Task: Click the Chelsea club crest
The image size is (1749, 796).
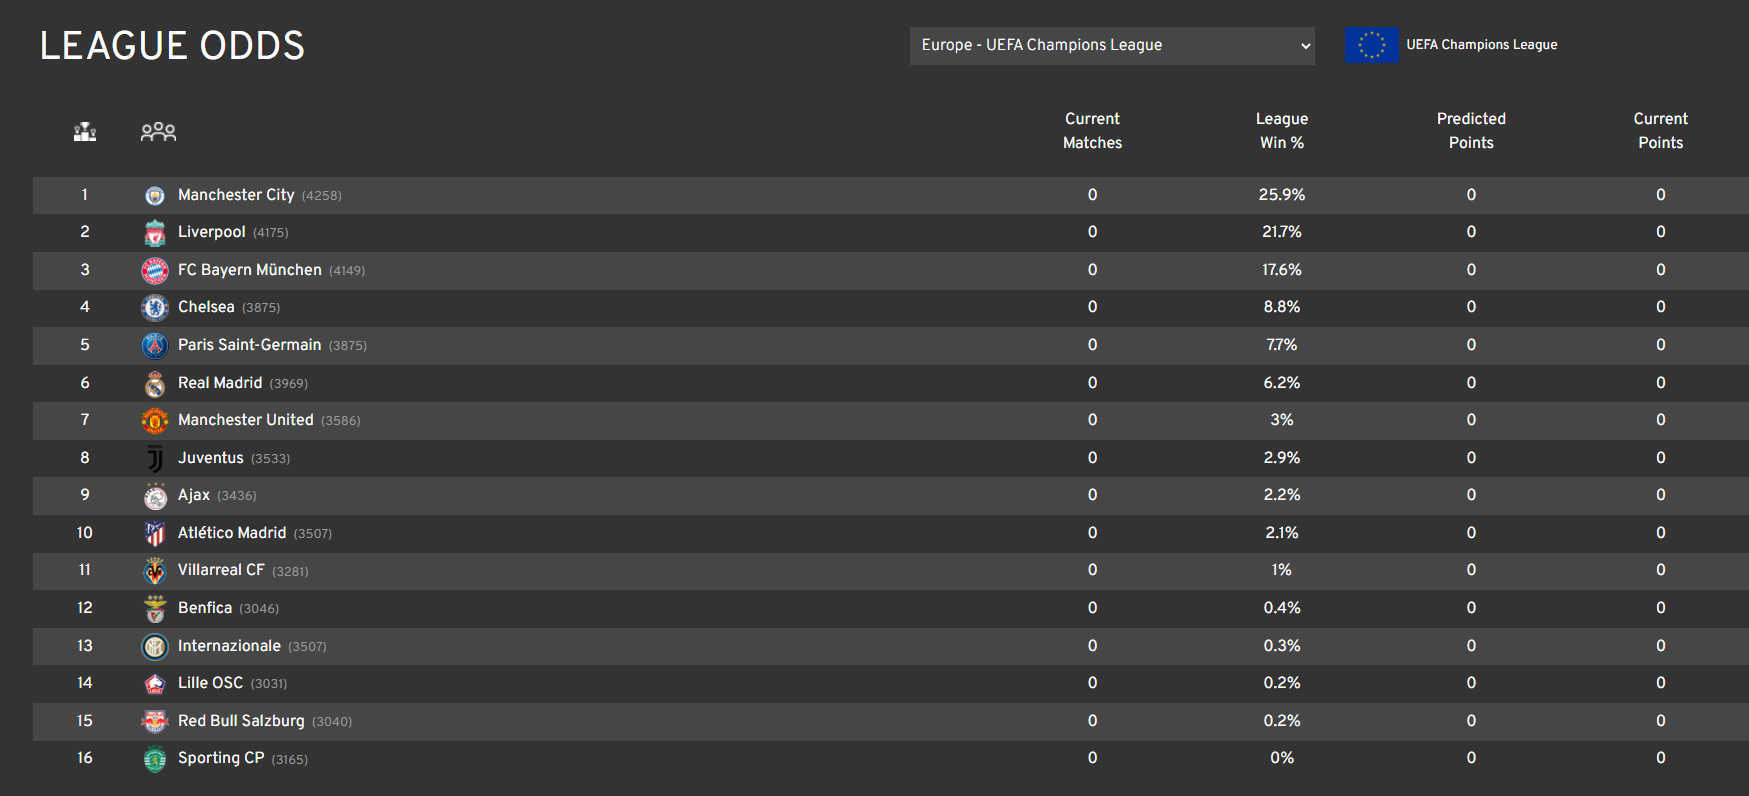Action: coord(154,308)
